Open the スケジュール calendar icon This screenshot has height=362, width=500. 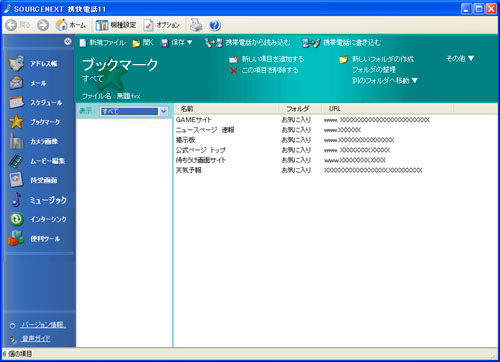tap(16, 102)
